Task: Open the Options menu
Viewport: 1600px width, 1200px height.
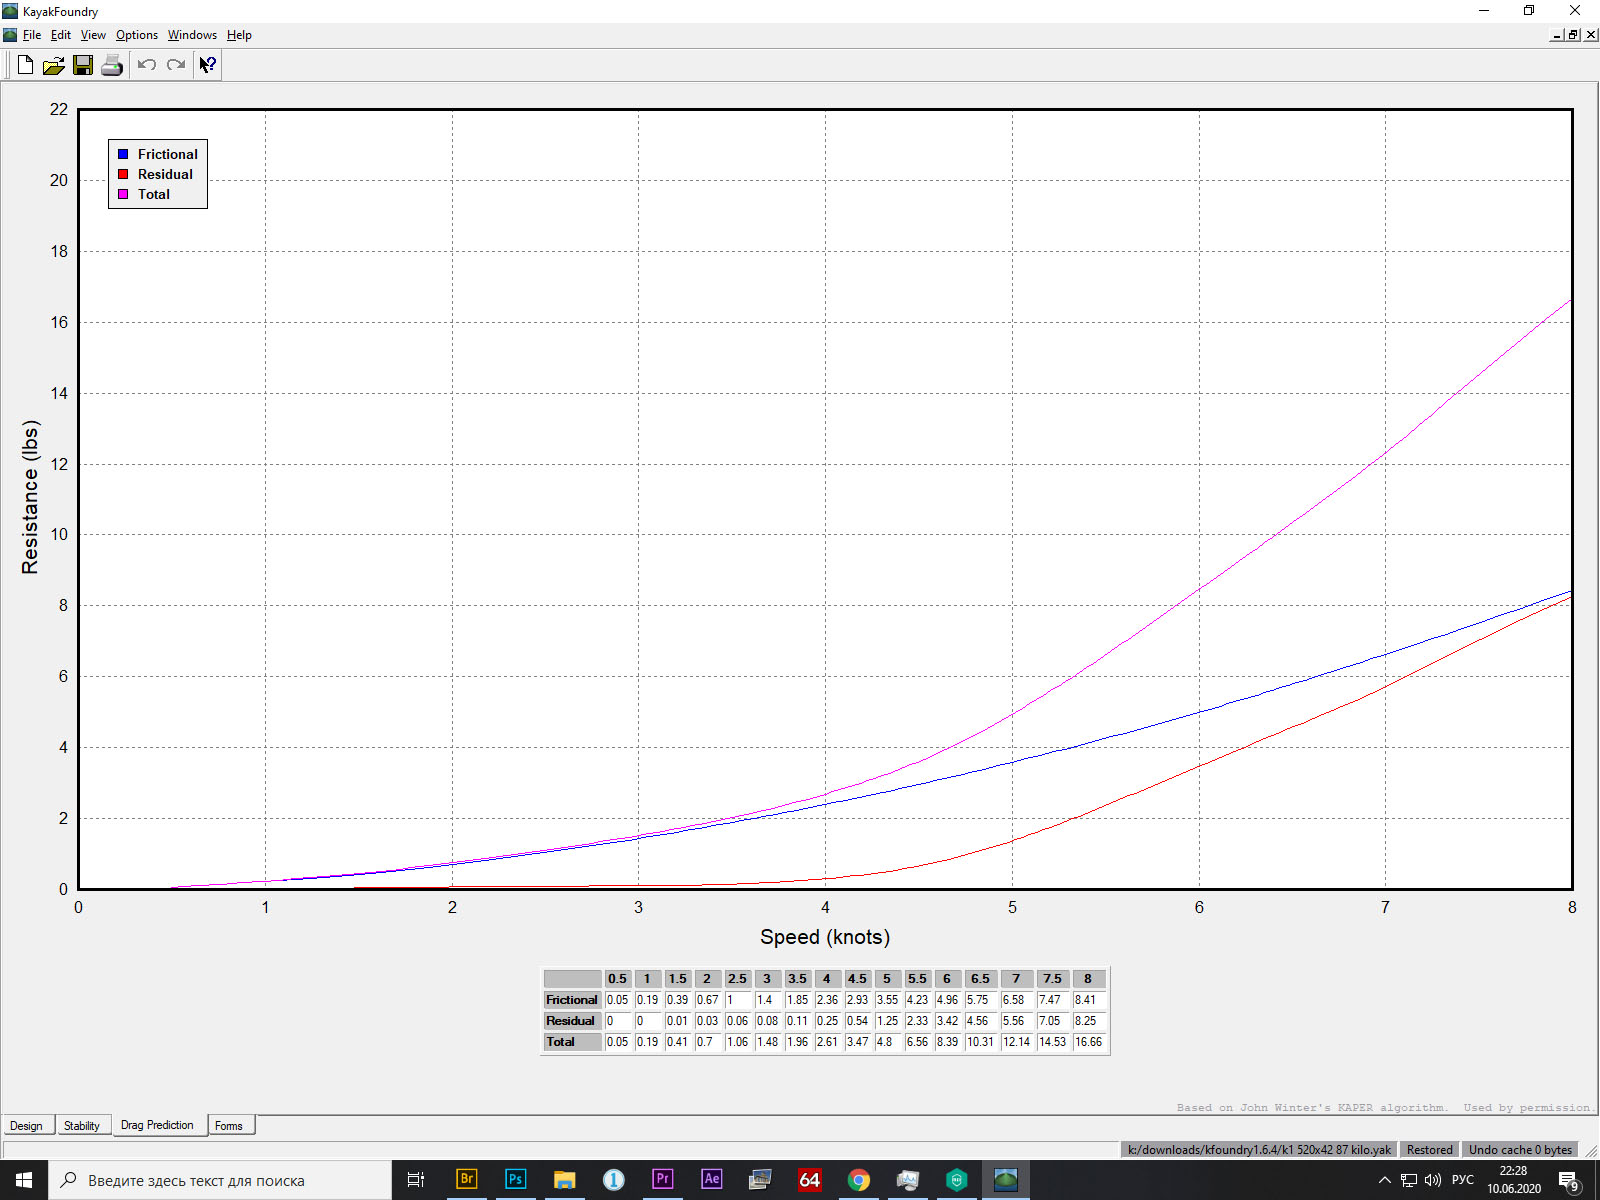Action: coord(136,35)
